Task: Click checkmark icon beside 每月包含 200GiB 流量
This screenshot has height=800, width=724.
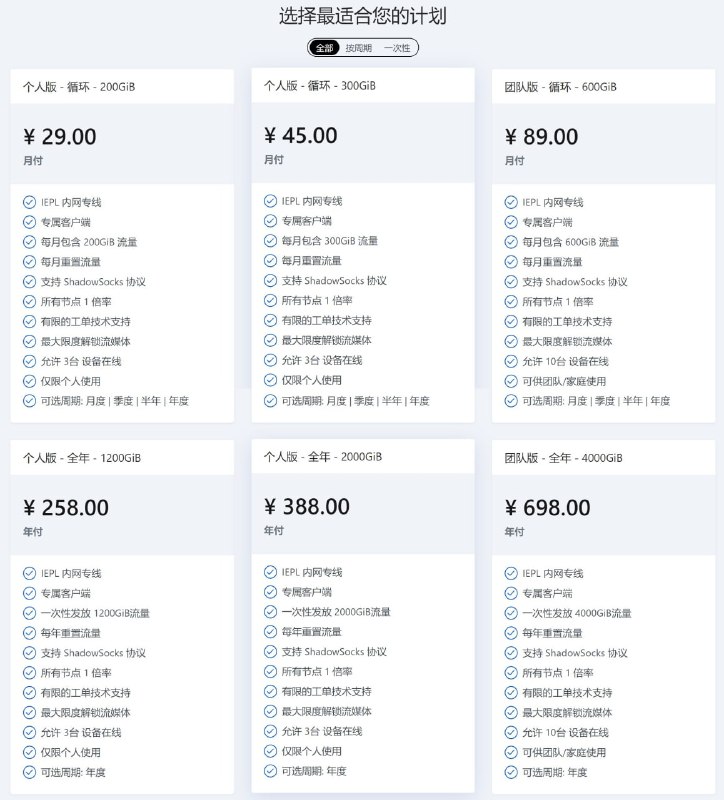Action: click(30, 242)
